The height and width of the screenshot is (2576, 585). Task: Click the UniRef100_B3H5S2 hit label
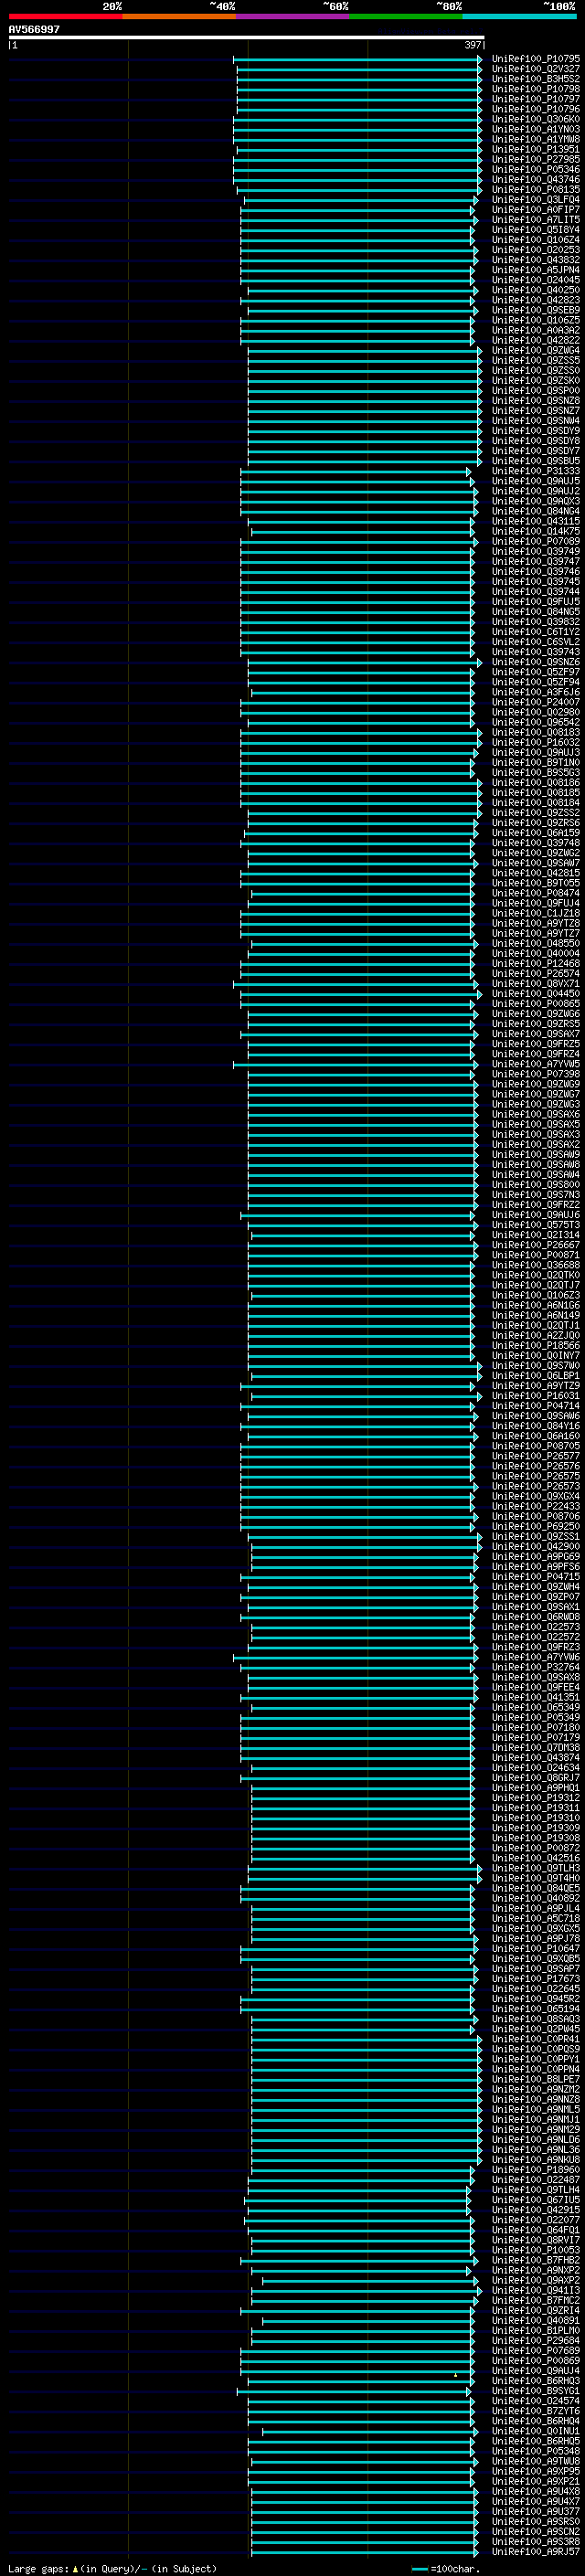pos(536,79)
